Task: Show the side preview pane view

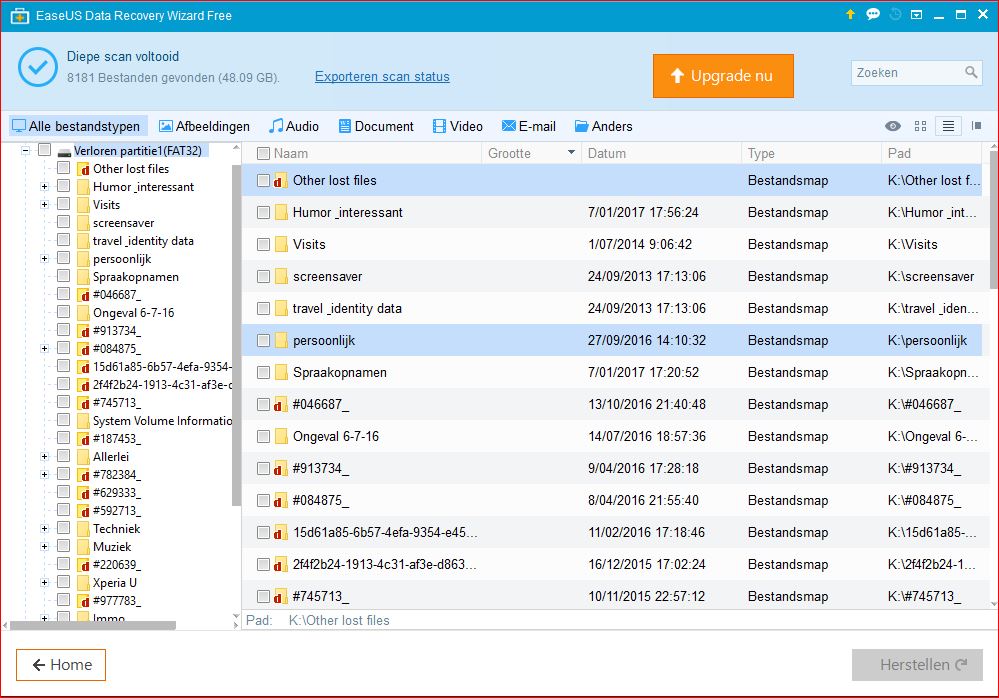Action: pyautogui.click(x=976, y=126)
